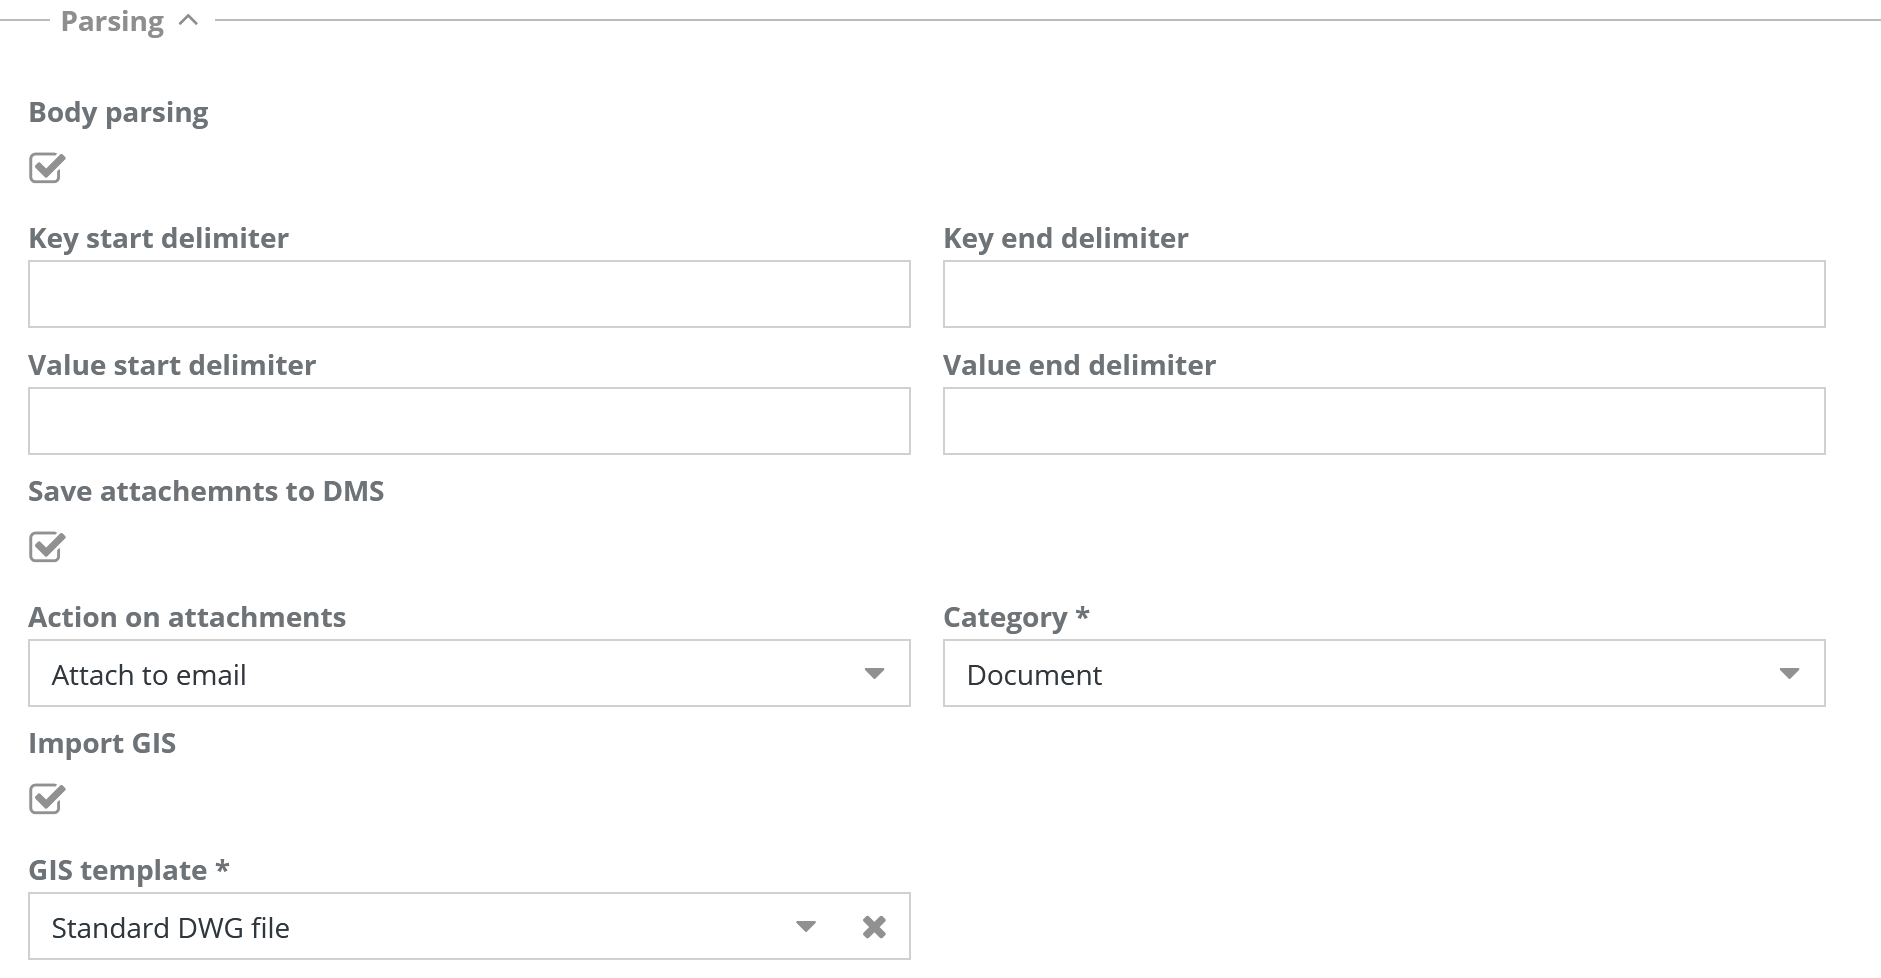Click the Parsing section title
This screenshot has width=1881, height=978.
[112, 21]
